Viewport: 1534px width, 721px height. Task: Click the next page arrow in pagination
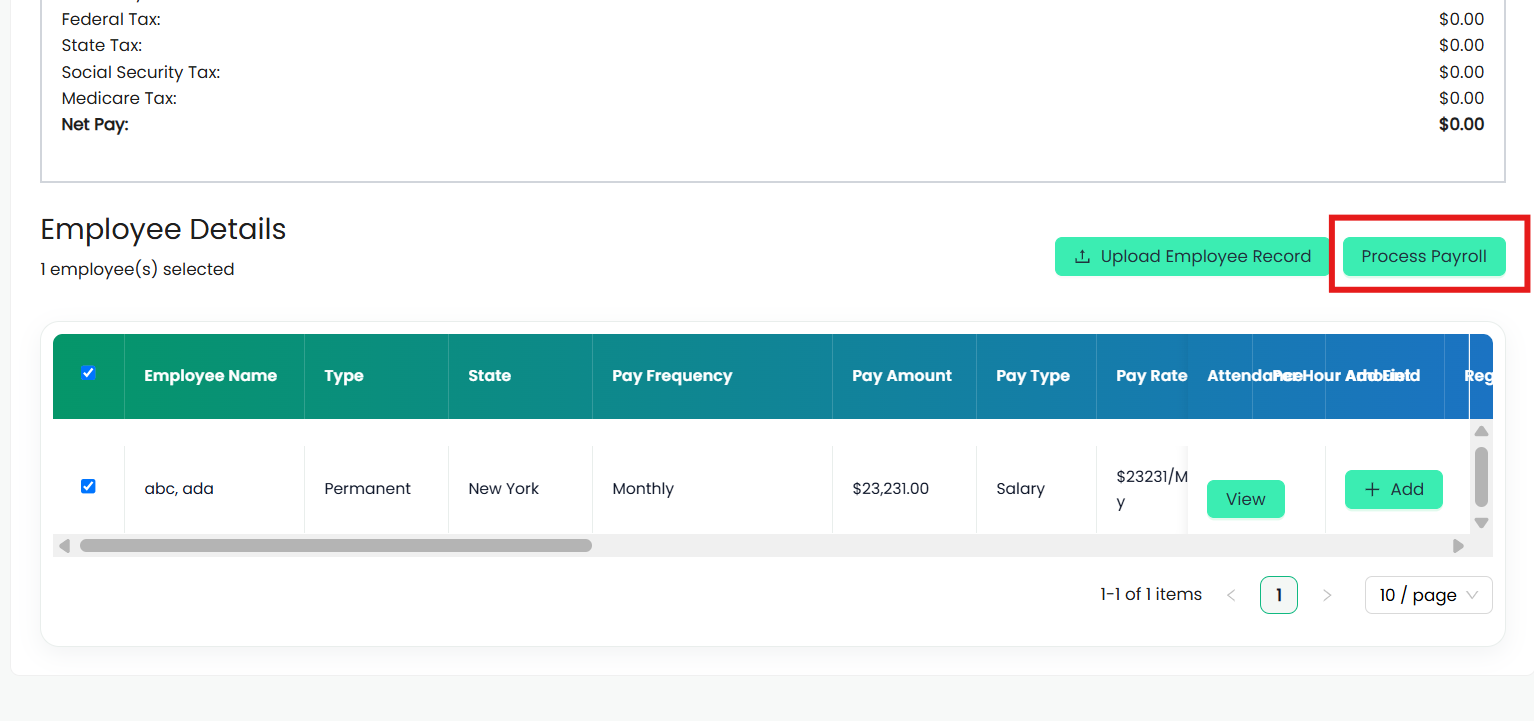[1327, 595]
